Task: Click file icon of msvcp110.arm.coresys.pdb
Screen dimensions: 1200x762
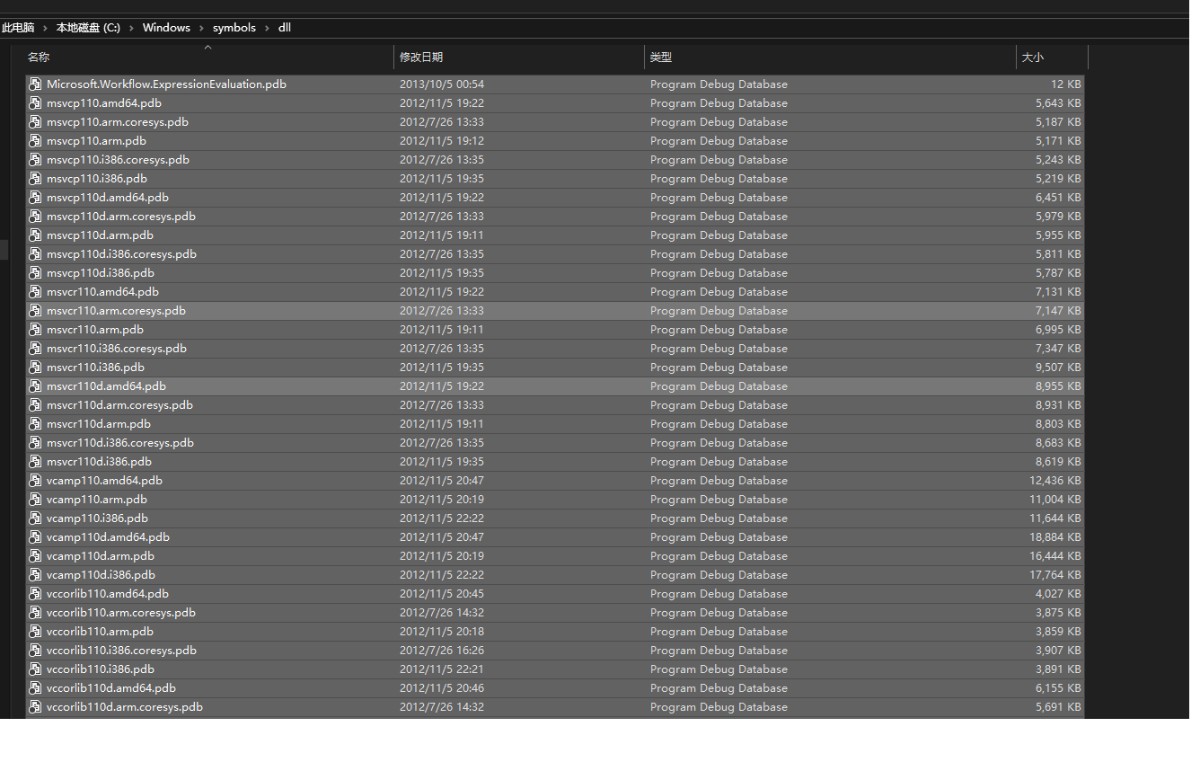Action: pyautogui.click(x=35, y=122)
